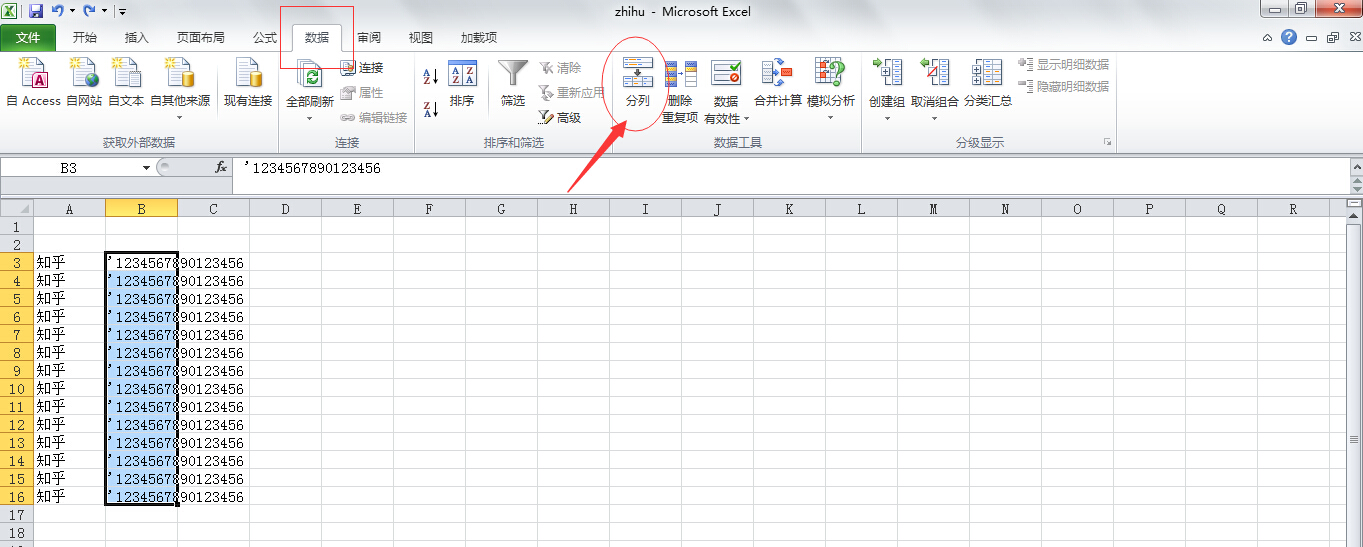
Task: Switch to Home (开始) tab
Action: (85, 38)
